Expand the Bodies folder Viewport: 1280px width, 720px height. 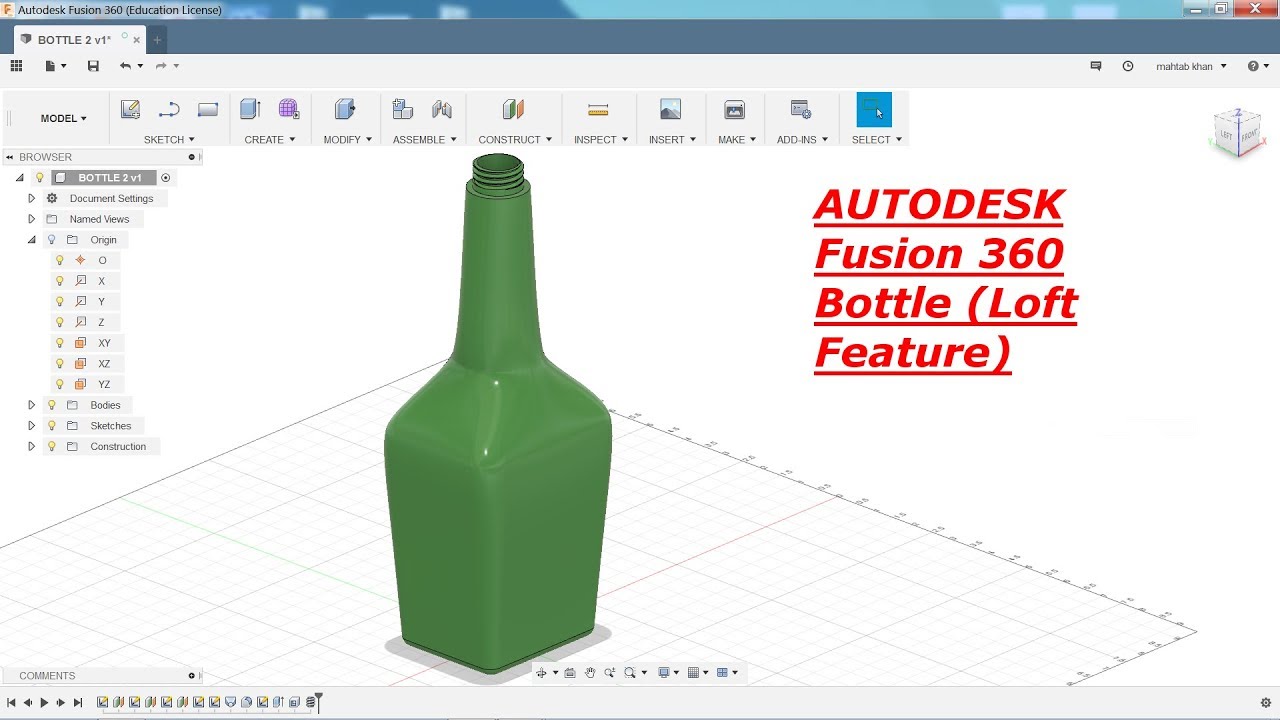click(31, 405)
